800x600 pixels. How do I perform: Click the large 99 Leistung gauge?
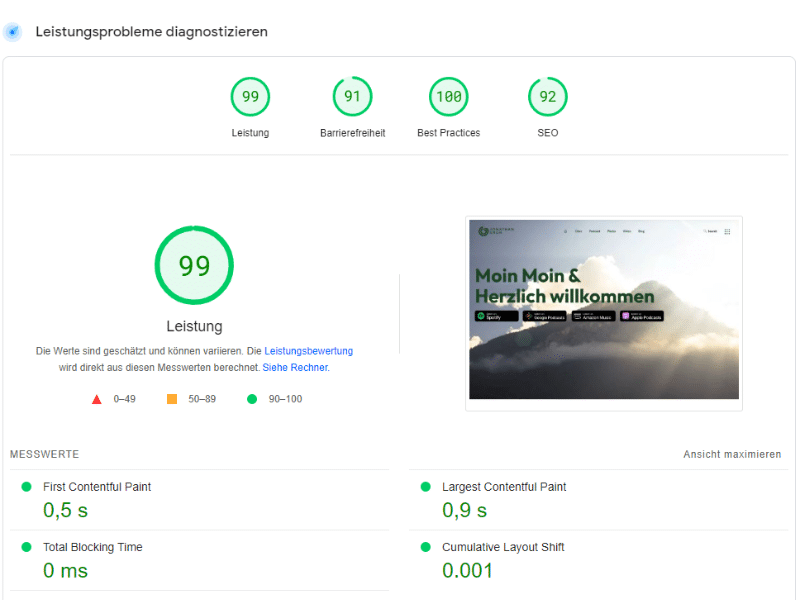pos(194,266)
